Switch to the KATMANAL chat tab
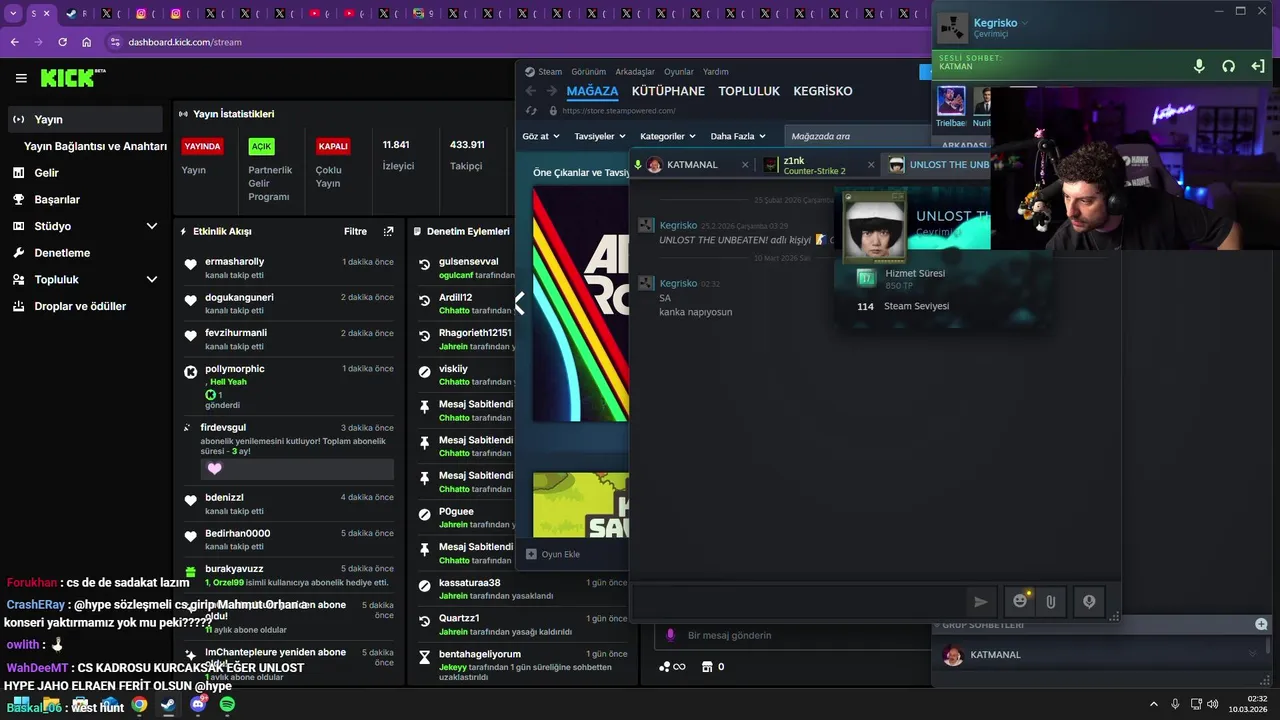 pos(692,165)
